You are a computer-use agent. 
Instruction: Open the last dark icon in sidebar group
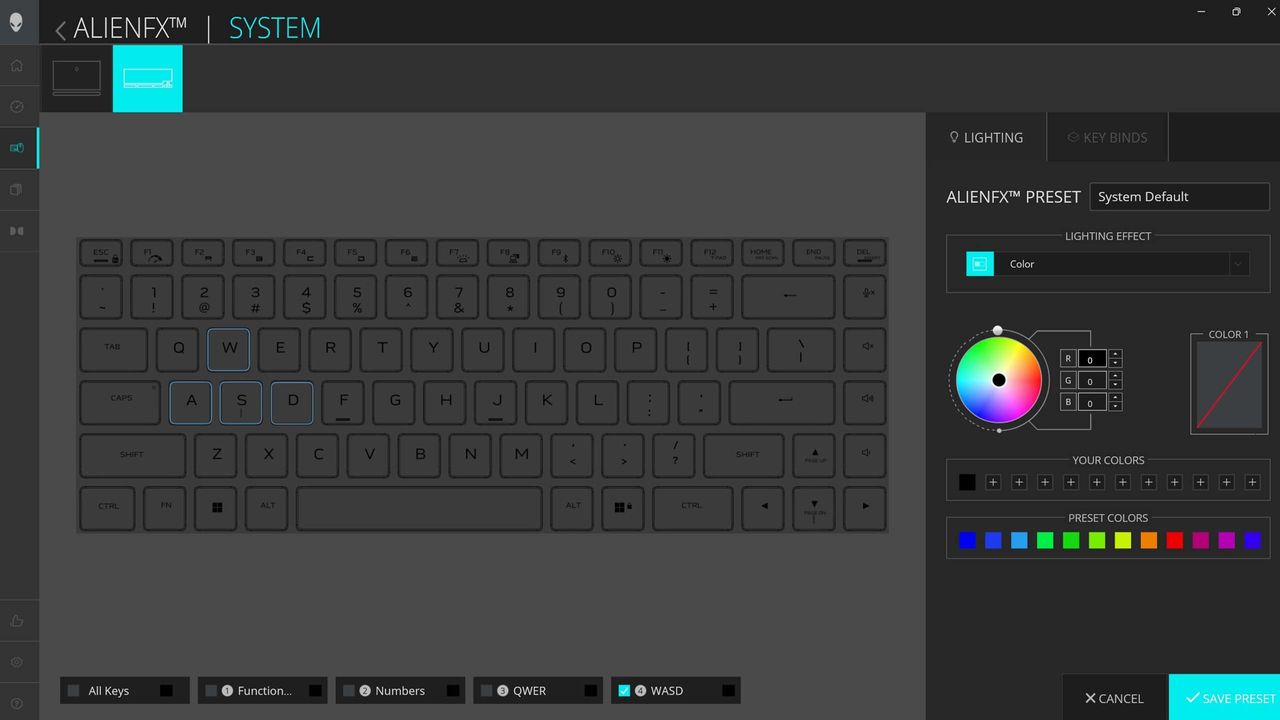tap(17, 231)
